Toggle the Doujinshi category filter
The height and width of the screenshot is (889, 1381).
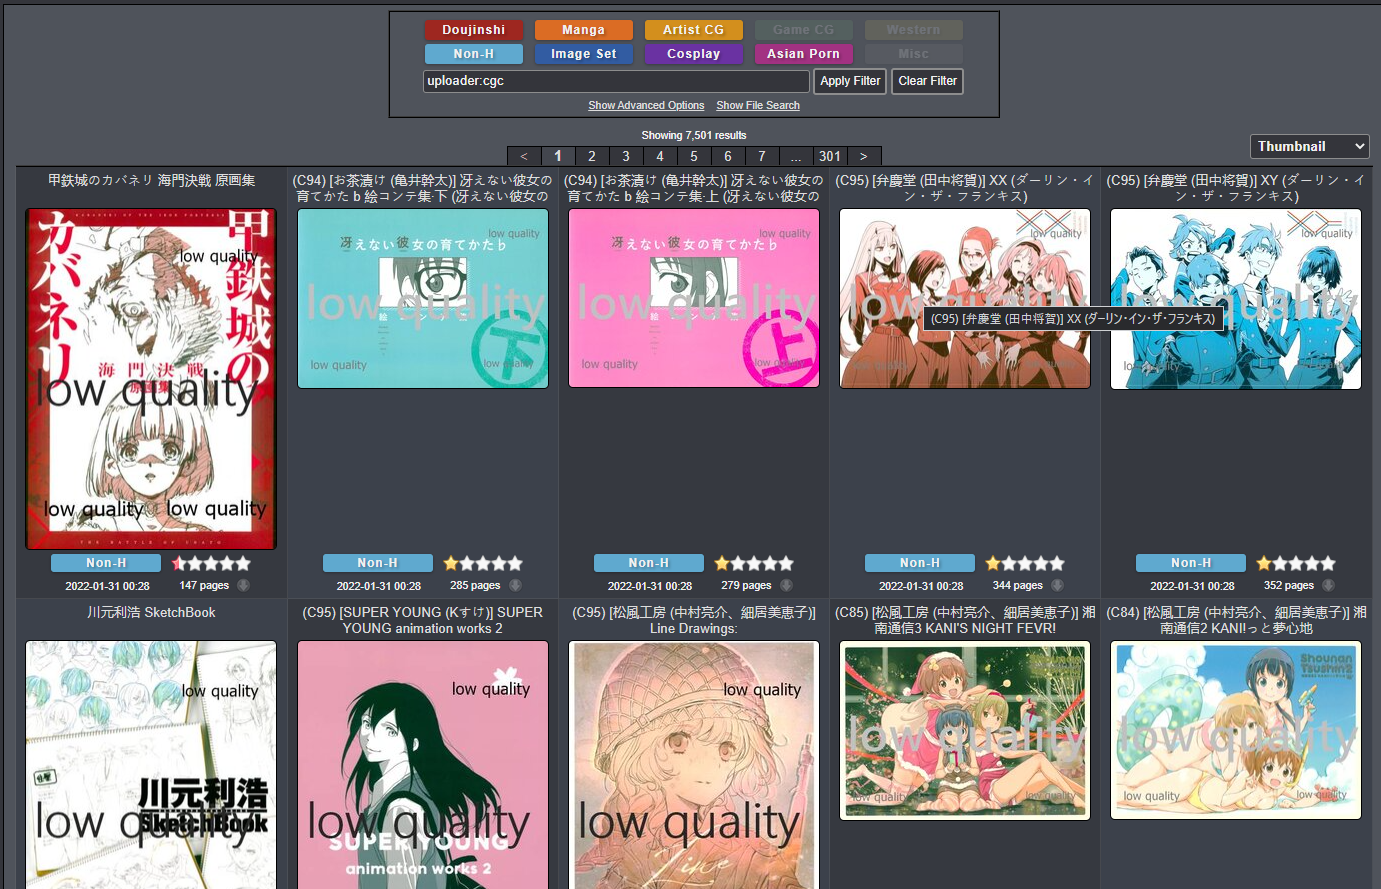click(x=473, y=30)
